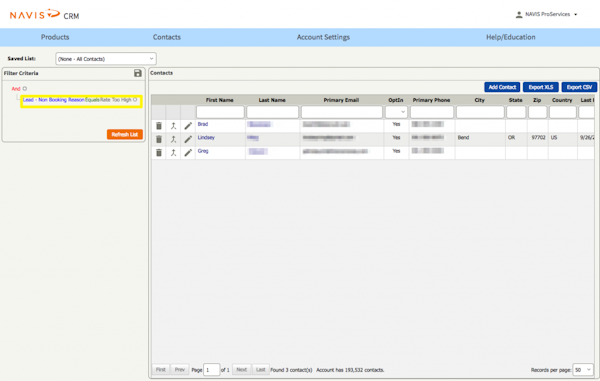Image resolution: width=600 pixels, height=381 pixels.
Task: Click the 'Found 3 contact(s)' text
Action: point(292,370)
